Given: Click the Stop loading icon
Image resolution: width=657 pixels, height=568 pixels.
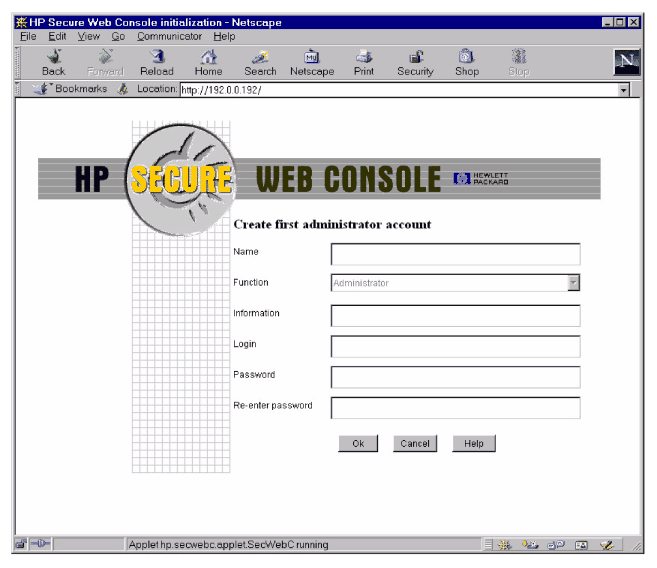Looking at the screenshot, I should tap(519, 56).
